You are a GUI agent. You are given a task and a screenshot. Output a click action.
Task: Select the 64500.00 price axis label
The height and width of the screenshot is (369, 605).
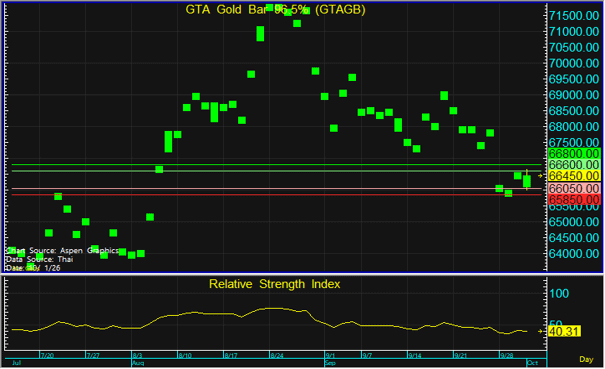click(574, 237)
